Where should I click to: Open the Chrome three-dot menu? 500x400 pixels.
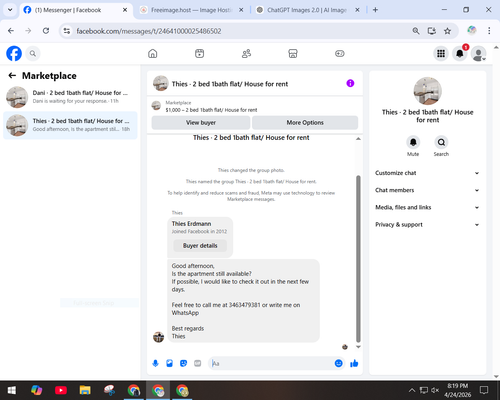point(489,31)
